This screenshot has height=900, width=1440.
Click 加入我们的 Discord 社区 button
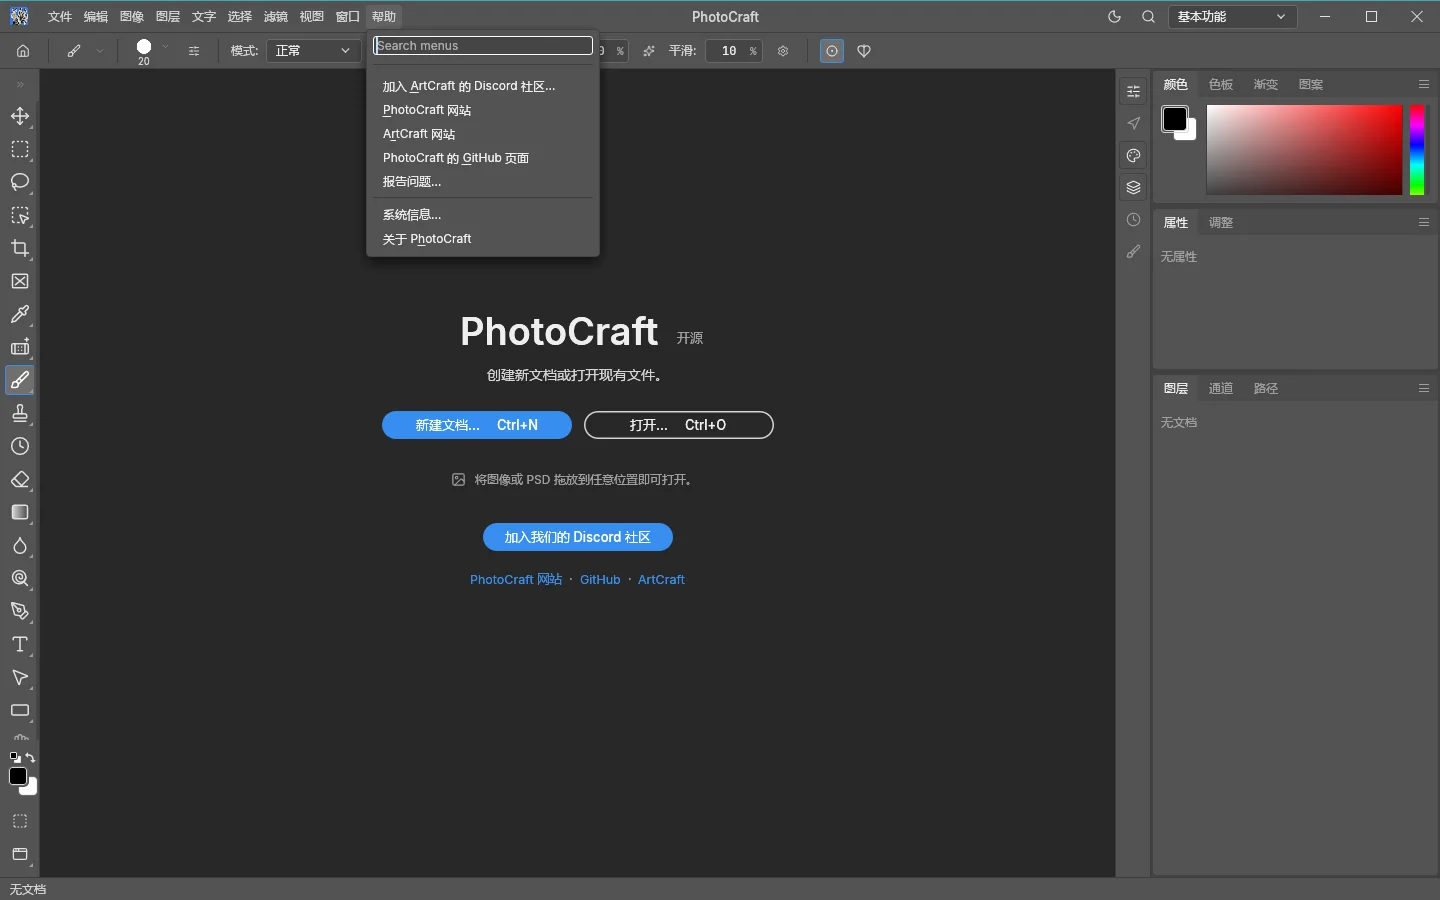click(578, 537)
